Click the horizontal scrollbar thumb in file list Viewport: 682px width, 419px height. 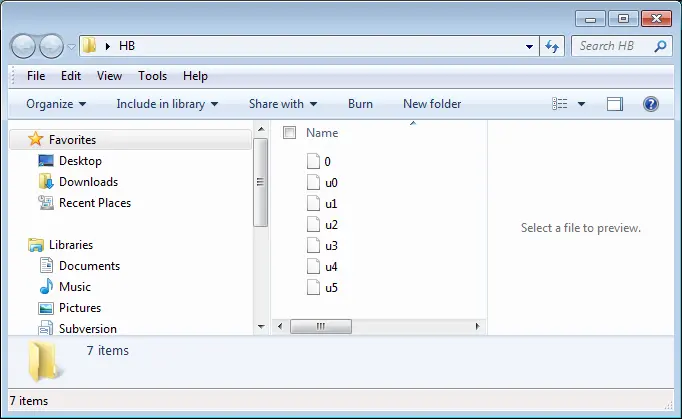point(320,326)
